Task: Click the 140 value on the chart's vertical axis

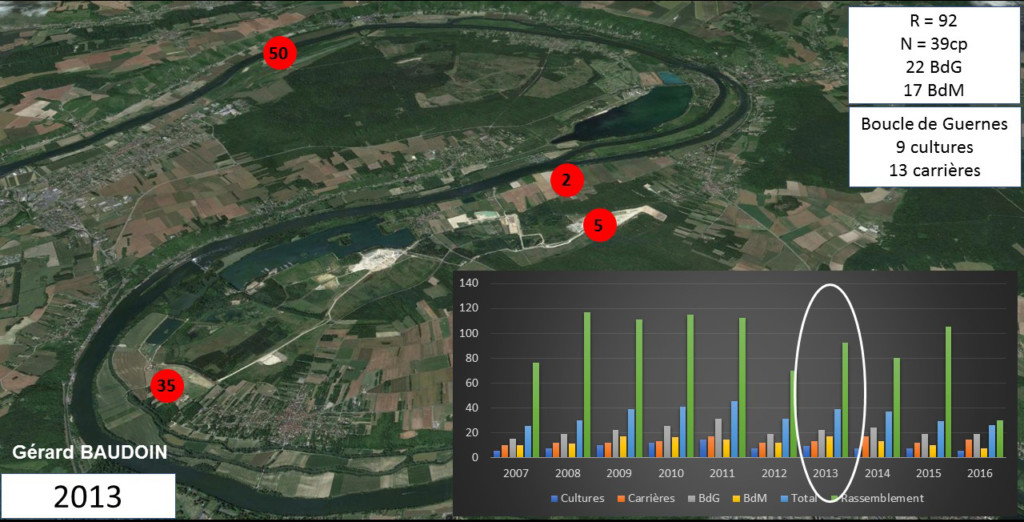Action: coord(469,284)
